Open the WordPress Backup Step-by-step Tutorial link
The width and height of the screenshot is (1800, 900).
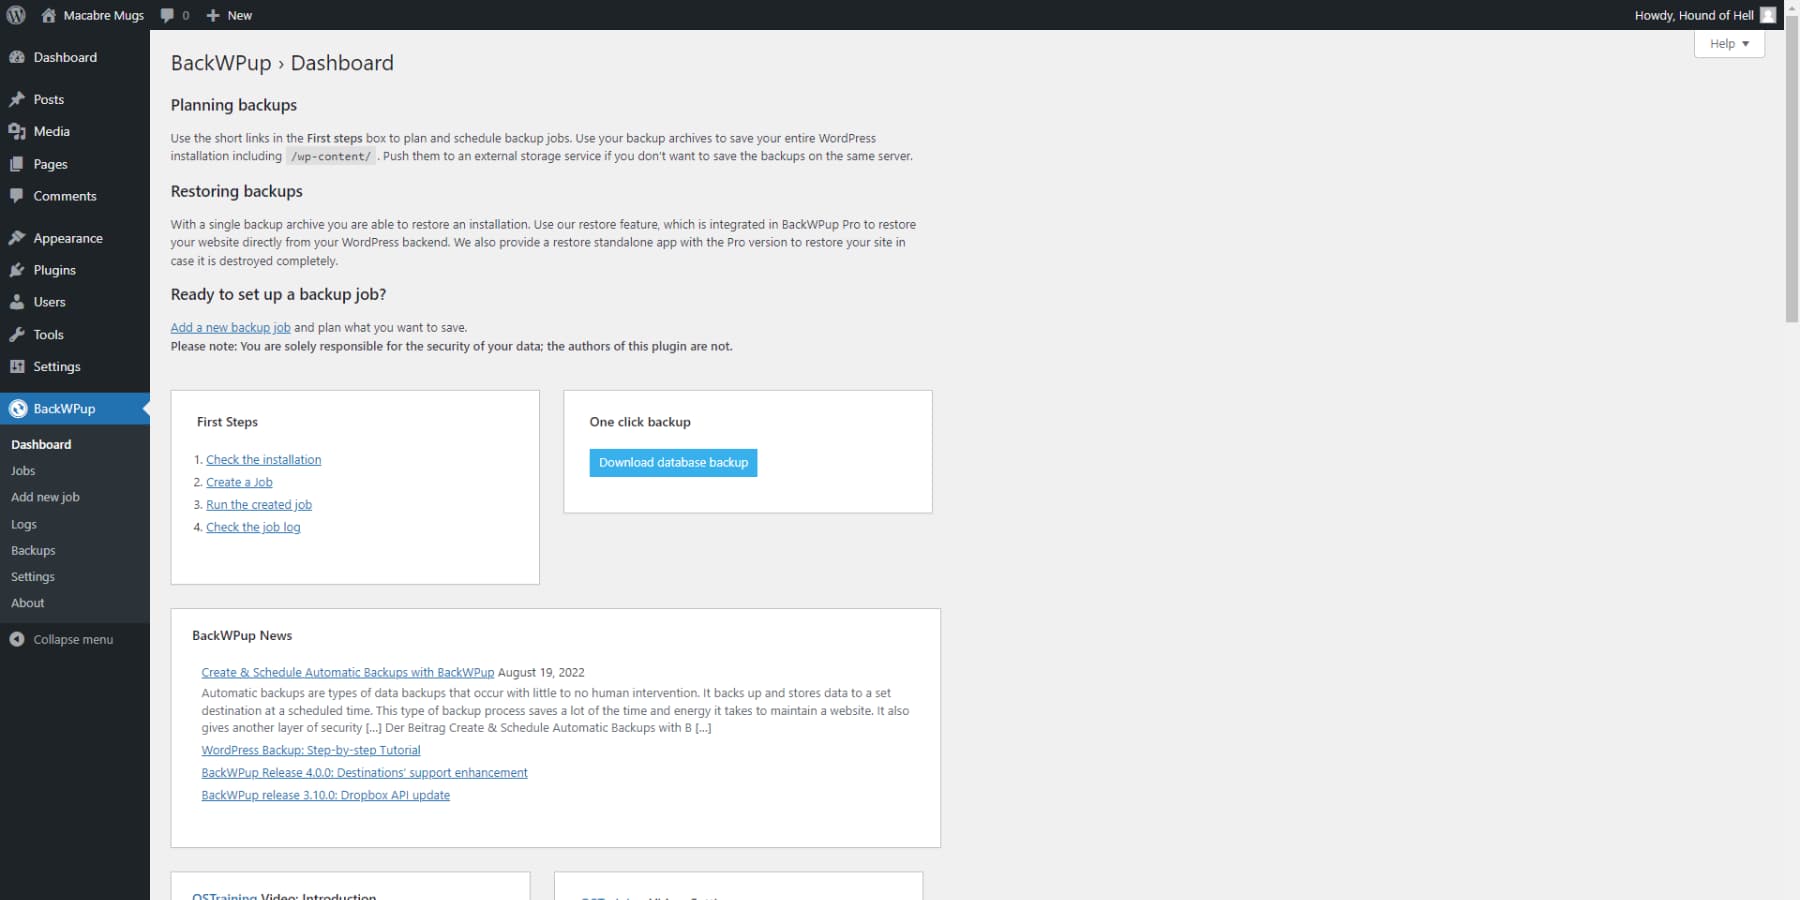pos(311,750)
